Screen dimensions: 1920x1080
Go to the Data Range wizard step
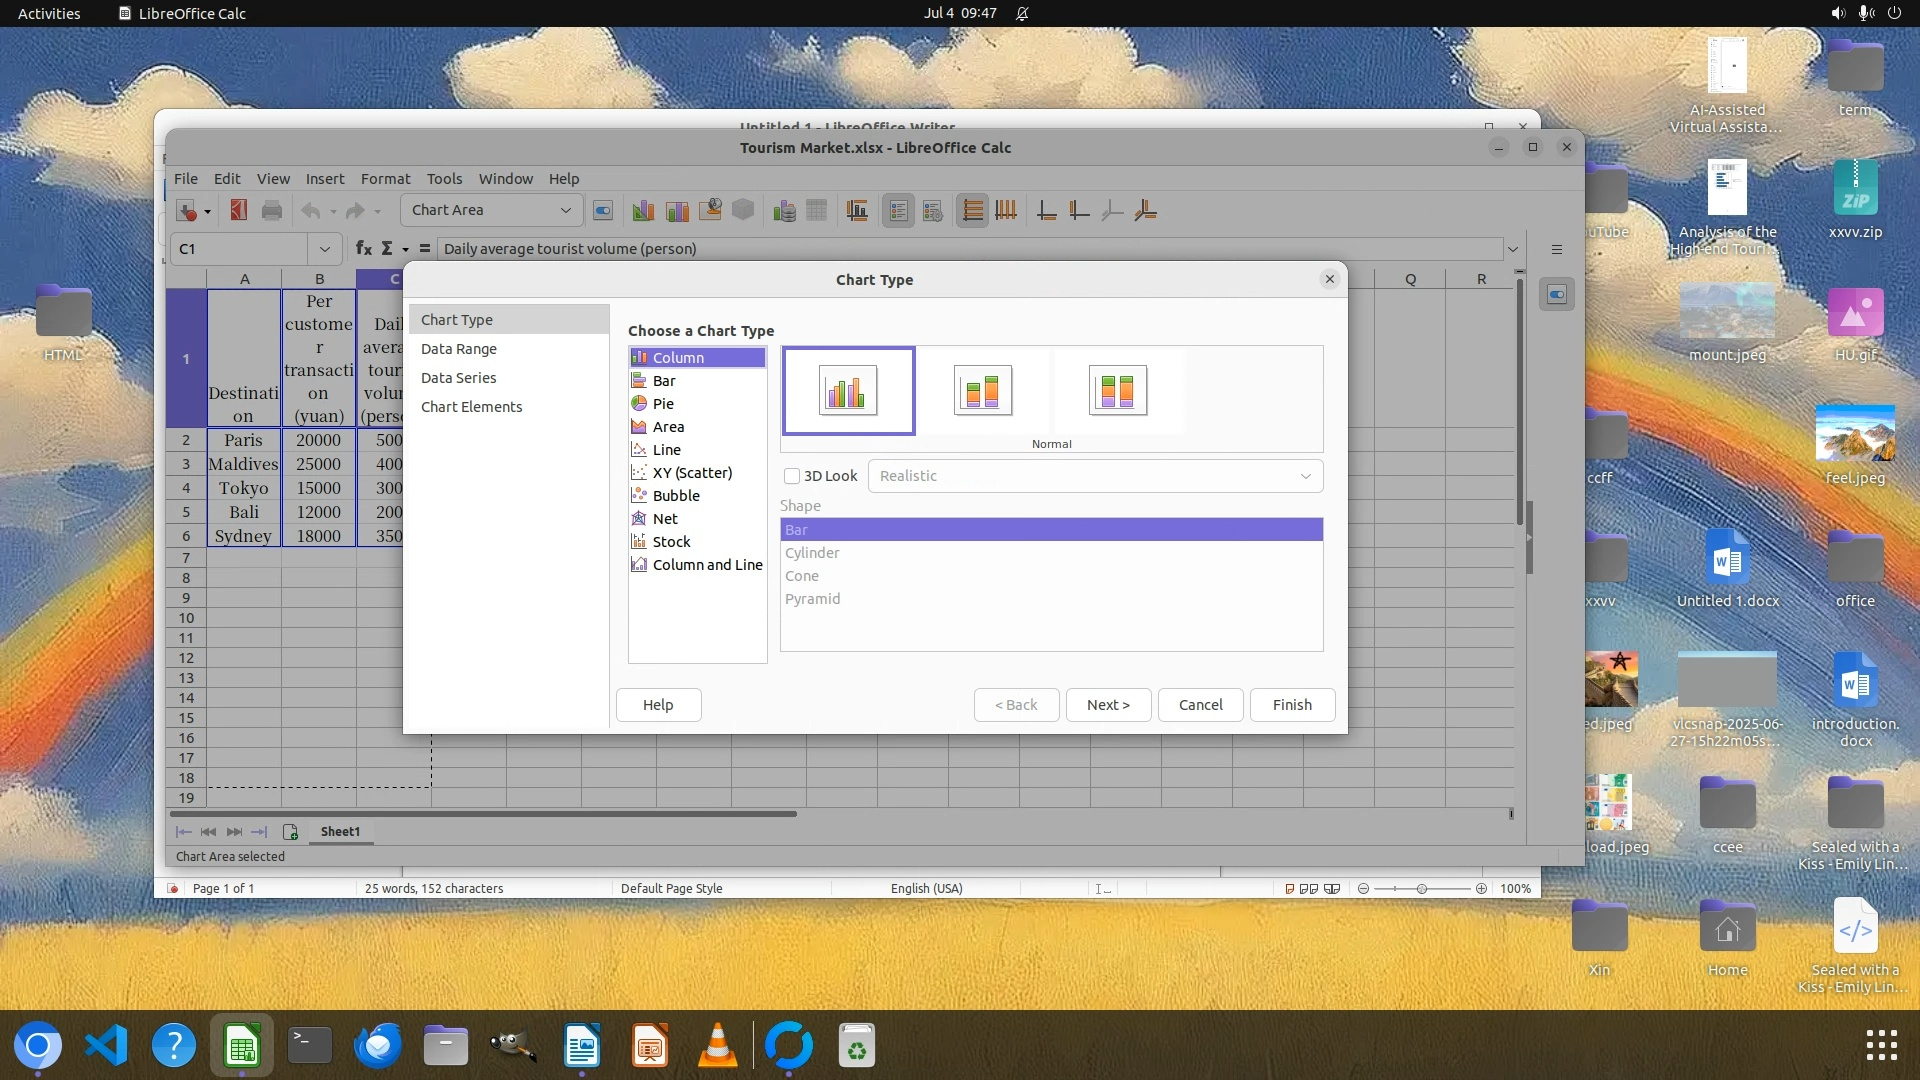(x=459, y=349)
